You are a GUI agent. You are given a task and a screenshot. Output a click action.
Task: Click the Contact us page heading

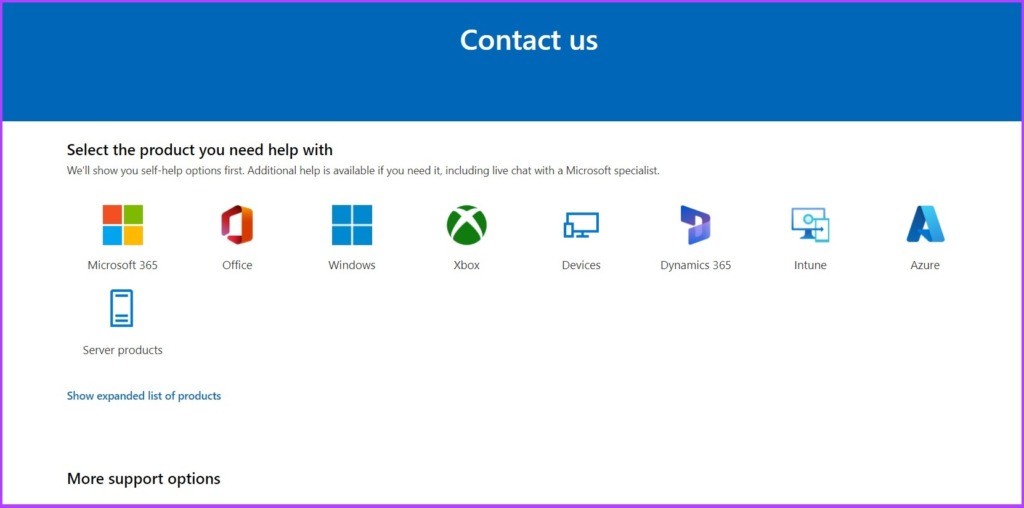click(x=529, y=40)
